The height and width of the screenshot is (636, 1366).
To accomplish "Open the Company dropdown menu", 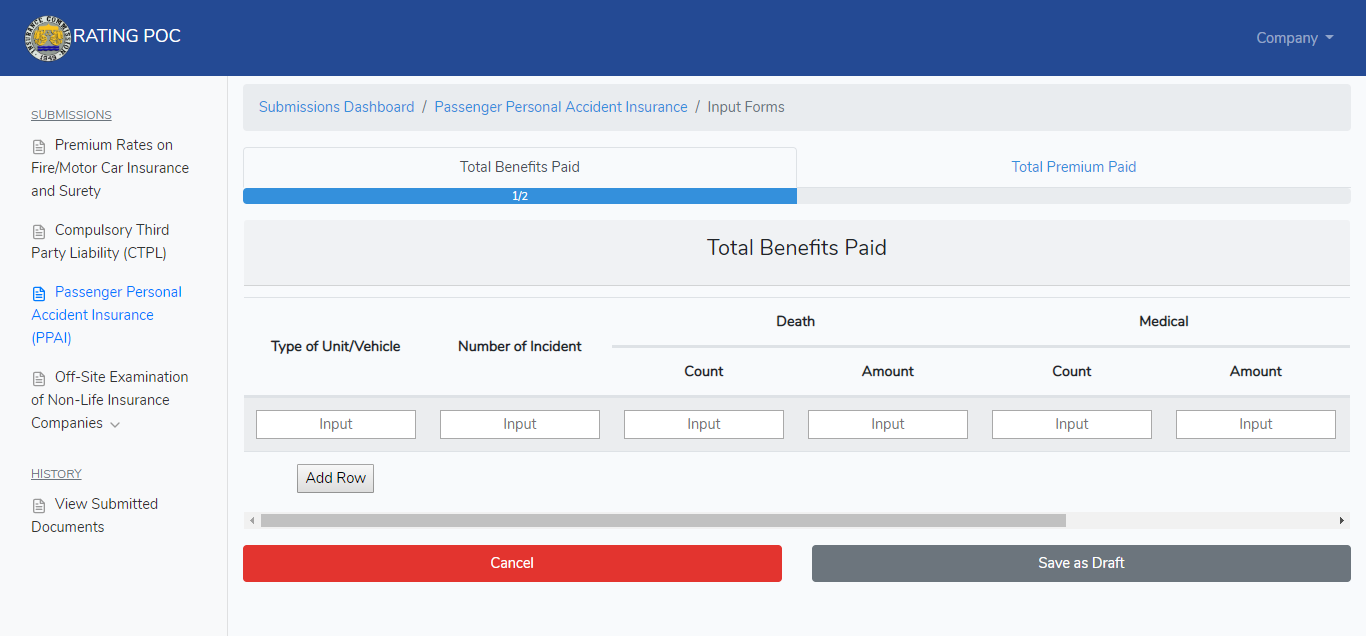I will coord(1294,38).
